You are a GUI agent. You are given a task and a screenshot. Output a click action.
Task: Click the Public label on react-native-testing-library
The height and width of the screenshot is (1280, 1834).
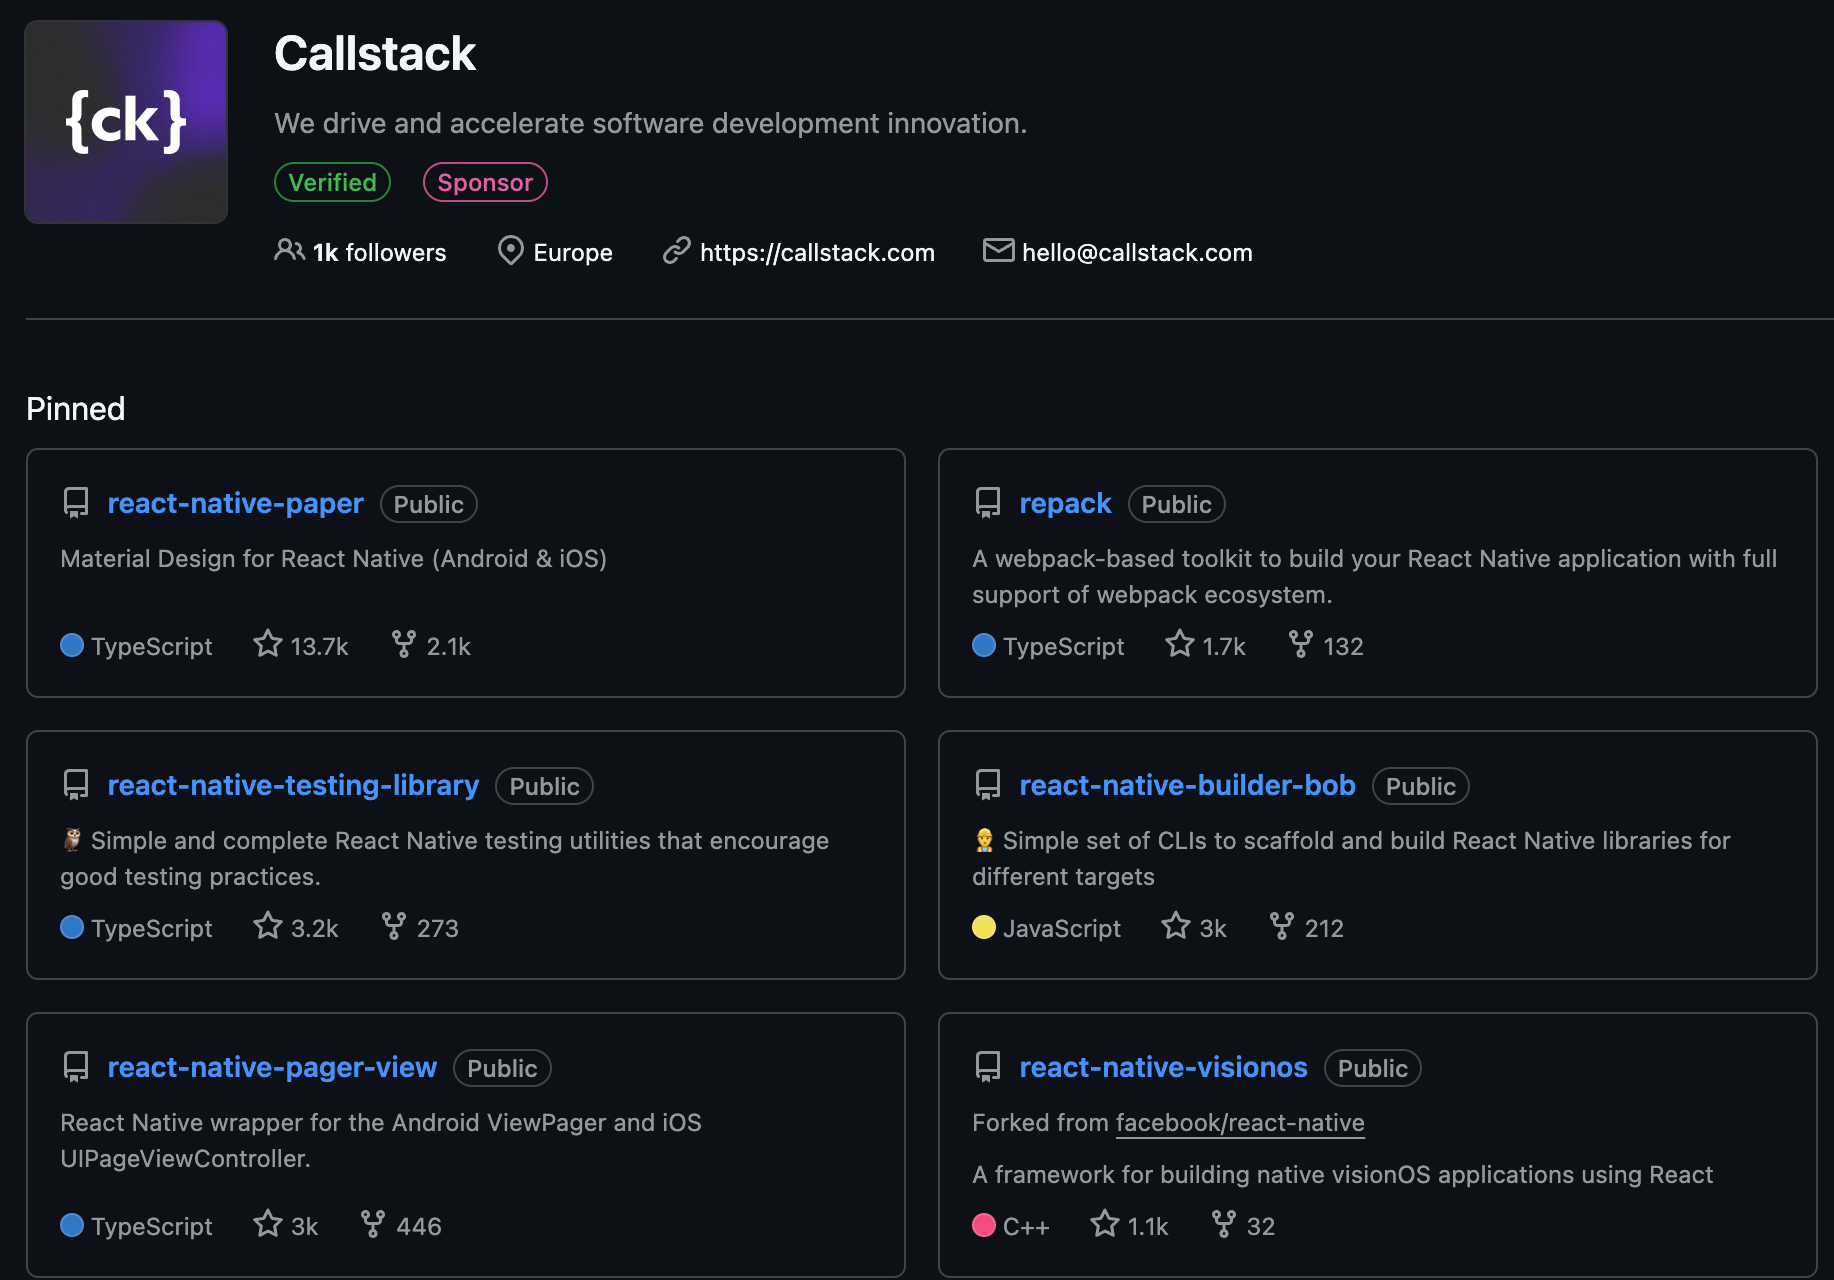[544, 786]
